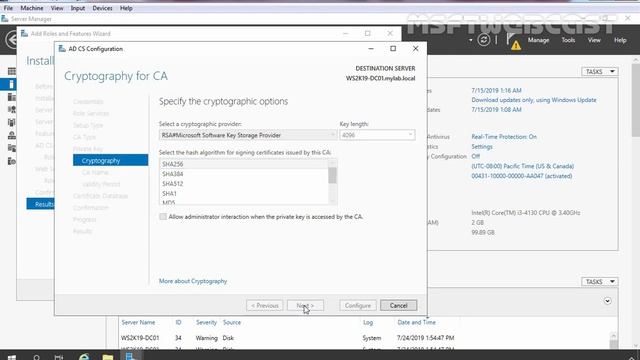The height and width of the screenshot is (360, 640).
Task: Sort events by Severity column
Action: click(x=206, y=322)
